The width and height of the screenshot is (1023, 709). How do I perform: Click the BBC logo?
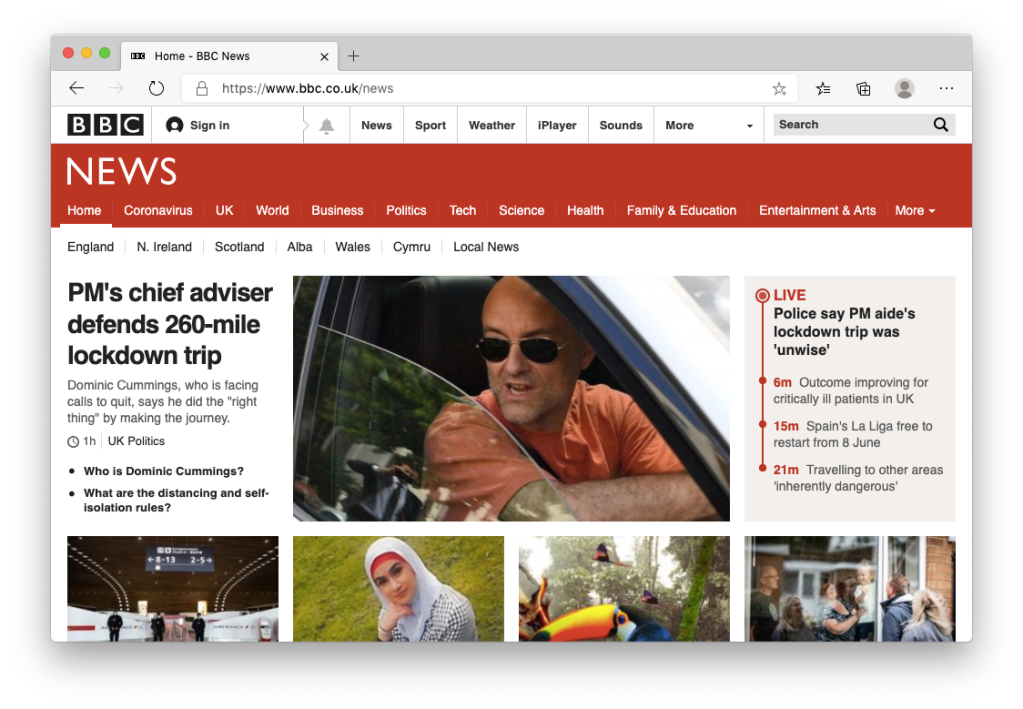[x=105, y=125]
